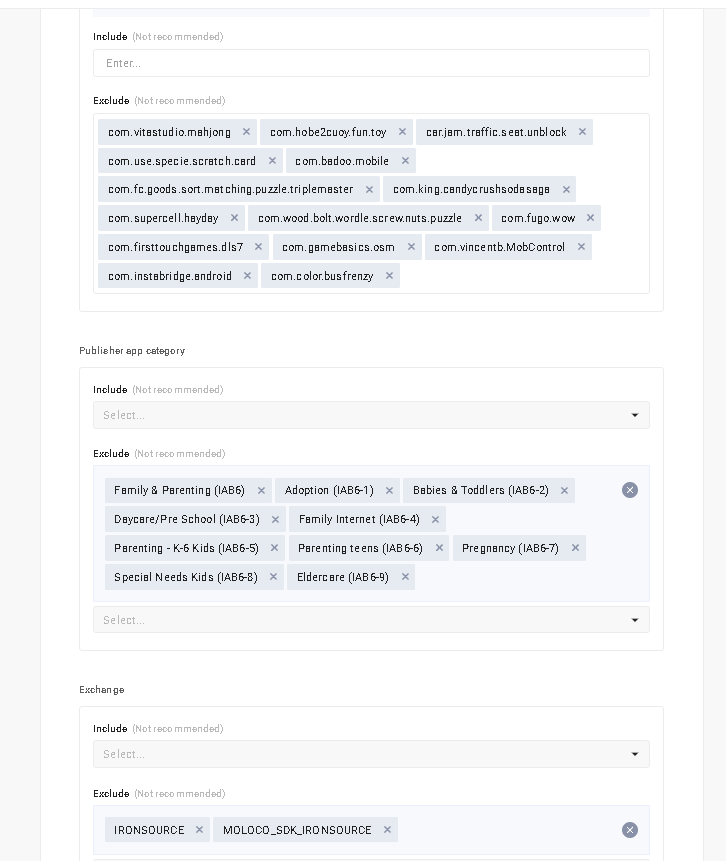
Task: Open Publisher app category Include dropdown
Action: click(371, 415)
